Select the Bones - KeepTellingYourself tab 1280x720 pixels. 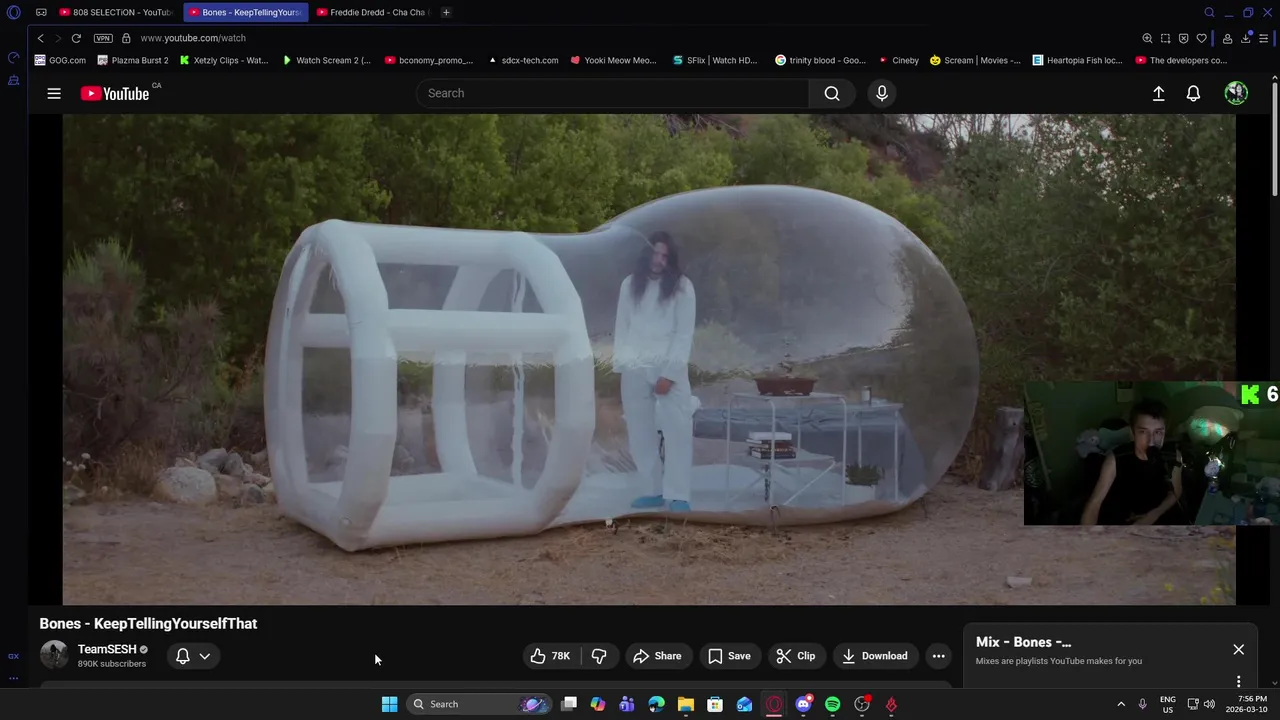(x=246, y=12)
